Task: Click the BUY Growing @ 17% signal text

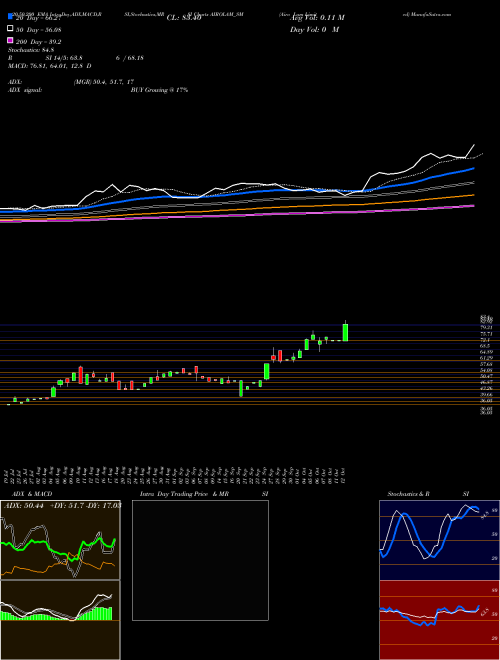Action: coord(159,90)
